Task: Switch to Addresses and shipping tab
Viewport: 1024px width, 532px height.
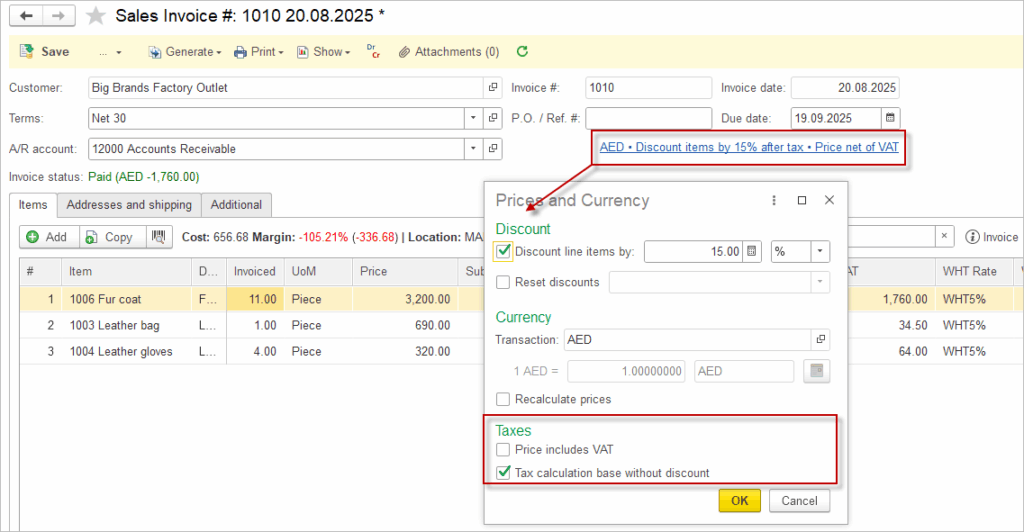Action: coord(129,205)
